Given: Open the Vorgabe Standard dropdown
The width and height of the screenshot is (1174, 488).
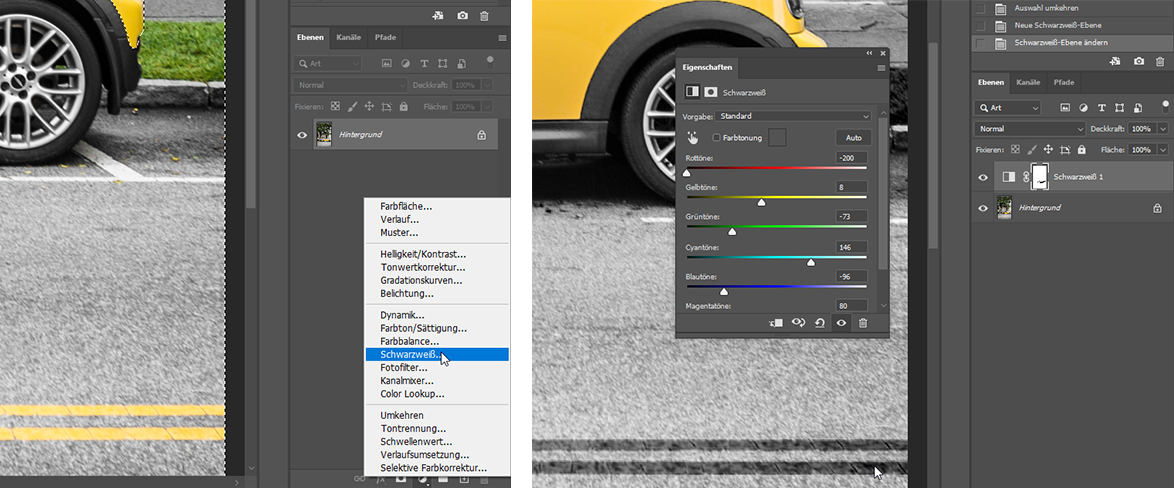Looking at the screenshot, I should (x=793, y=116).
